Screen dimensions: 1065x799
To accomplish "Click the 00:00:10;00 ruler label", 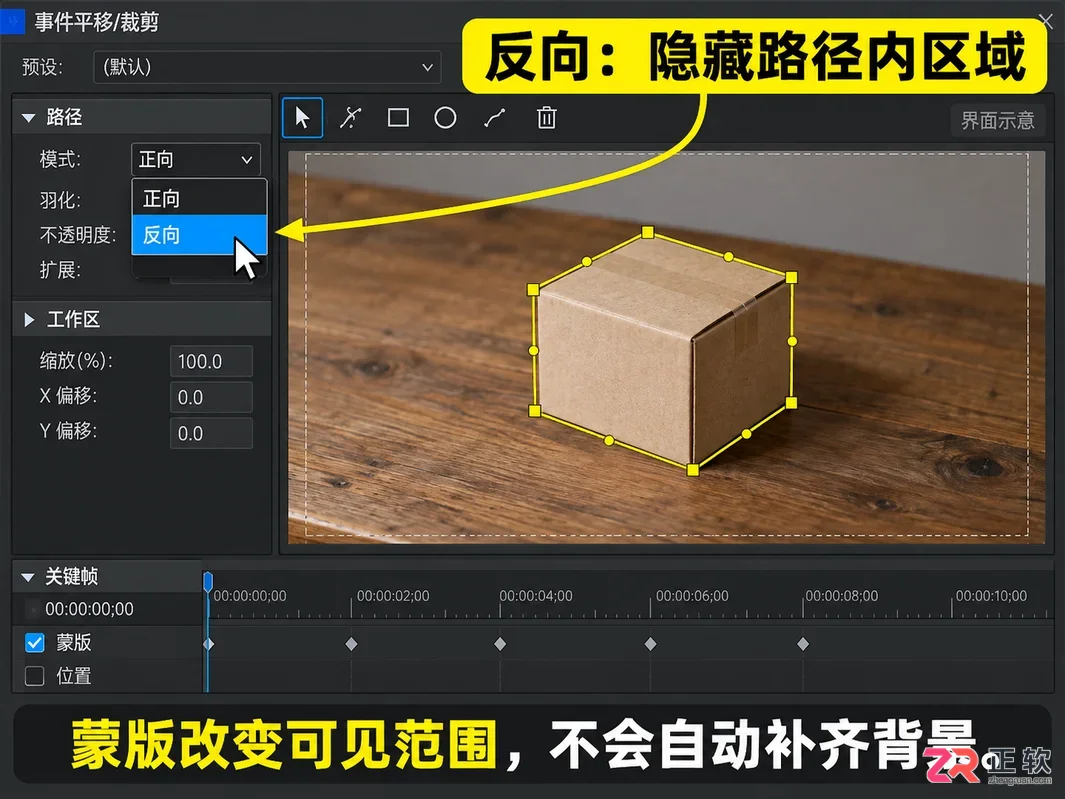I will tap(991, 596).
